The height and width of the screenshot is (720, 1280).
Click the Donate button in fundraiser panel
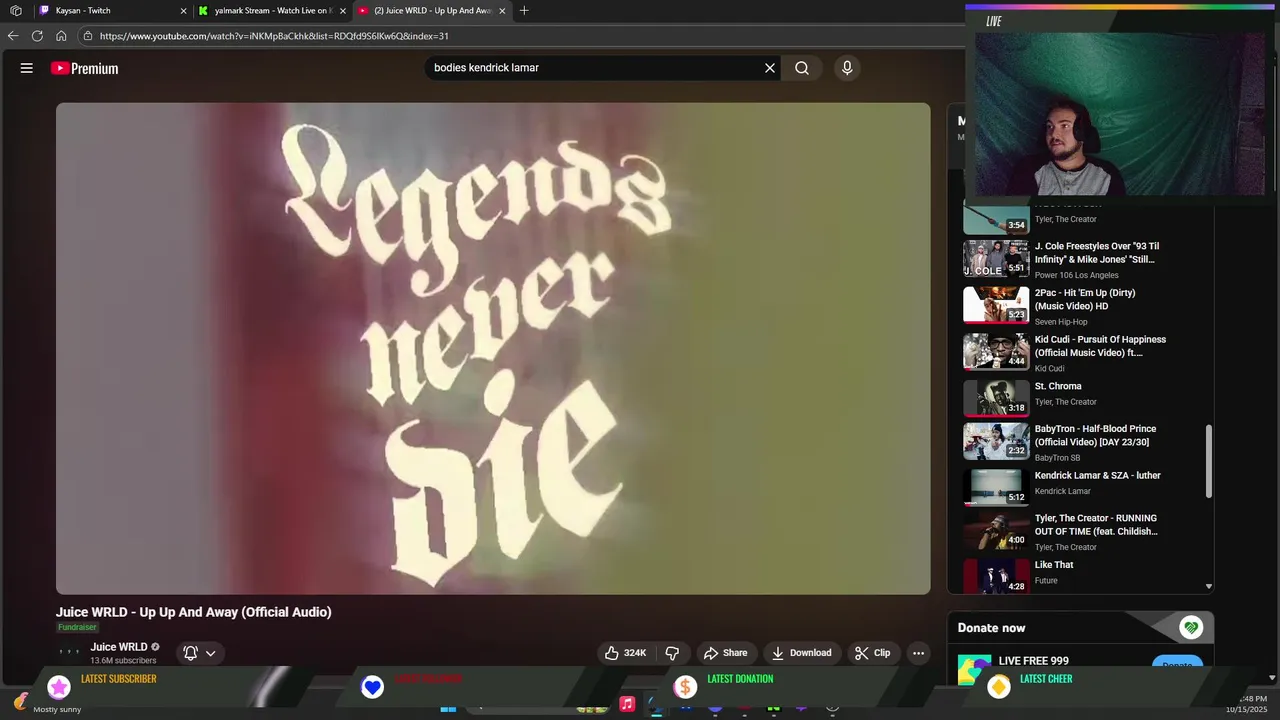point(1177,665)
